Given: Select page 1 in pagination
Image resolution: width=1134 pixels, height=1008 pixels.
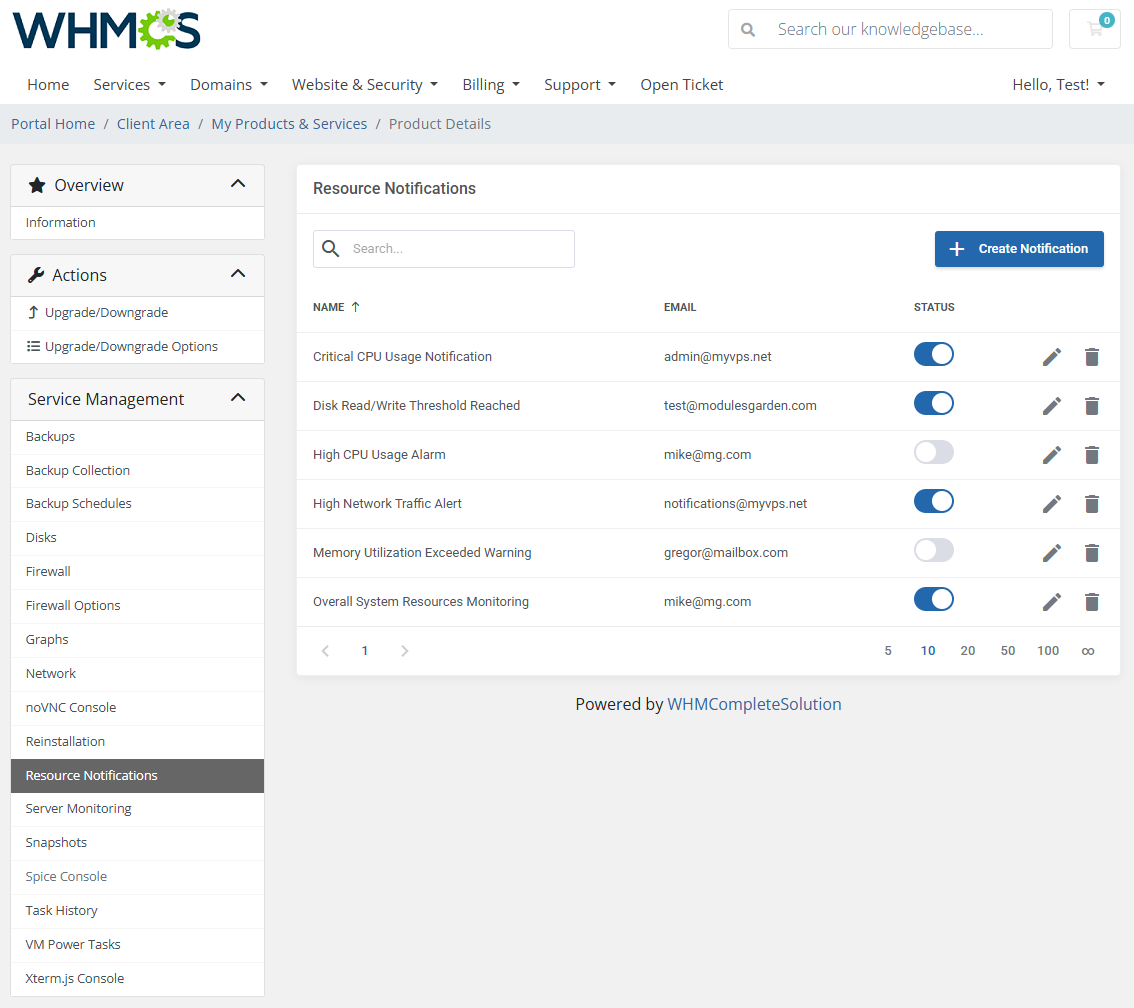Looking at the screenshot, I should (x=364, y=651).
